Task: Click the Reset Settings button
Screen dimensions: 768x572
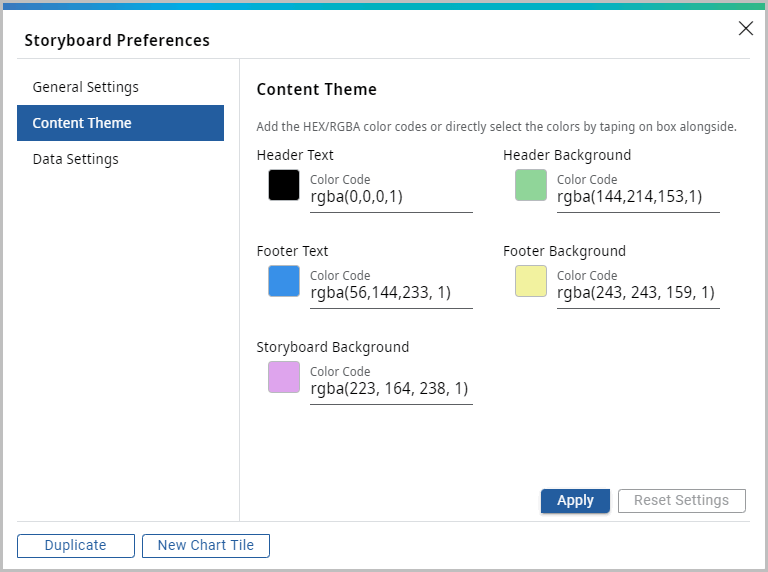Action: 681,500
